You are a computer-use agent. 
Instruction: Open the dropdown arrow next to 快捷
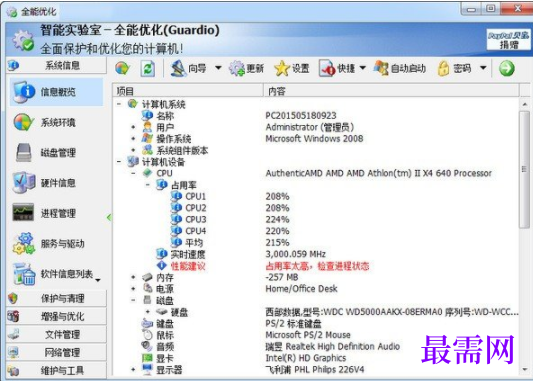click(363, 68)
